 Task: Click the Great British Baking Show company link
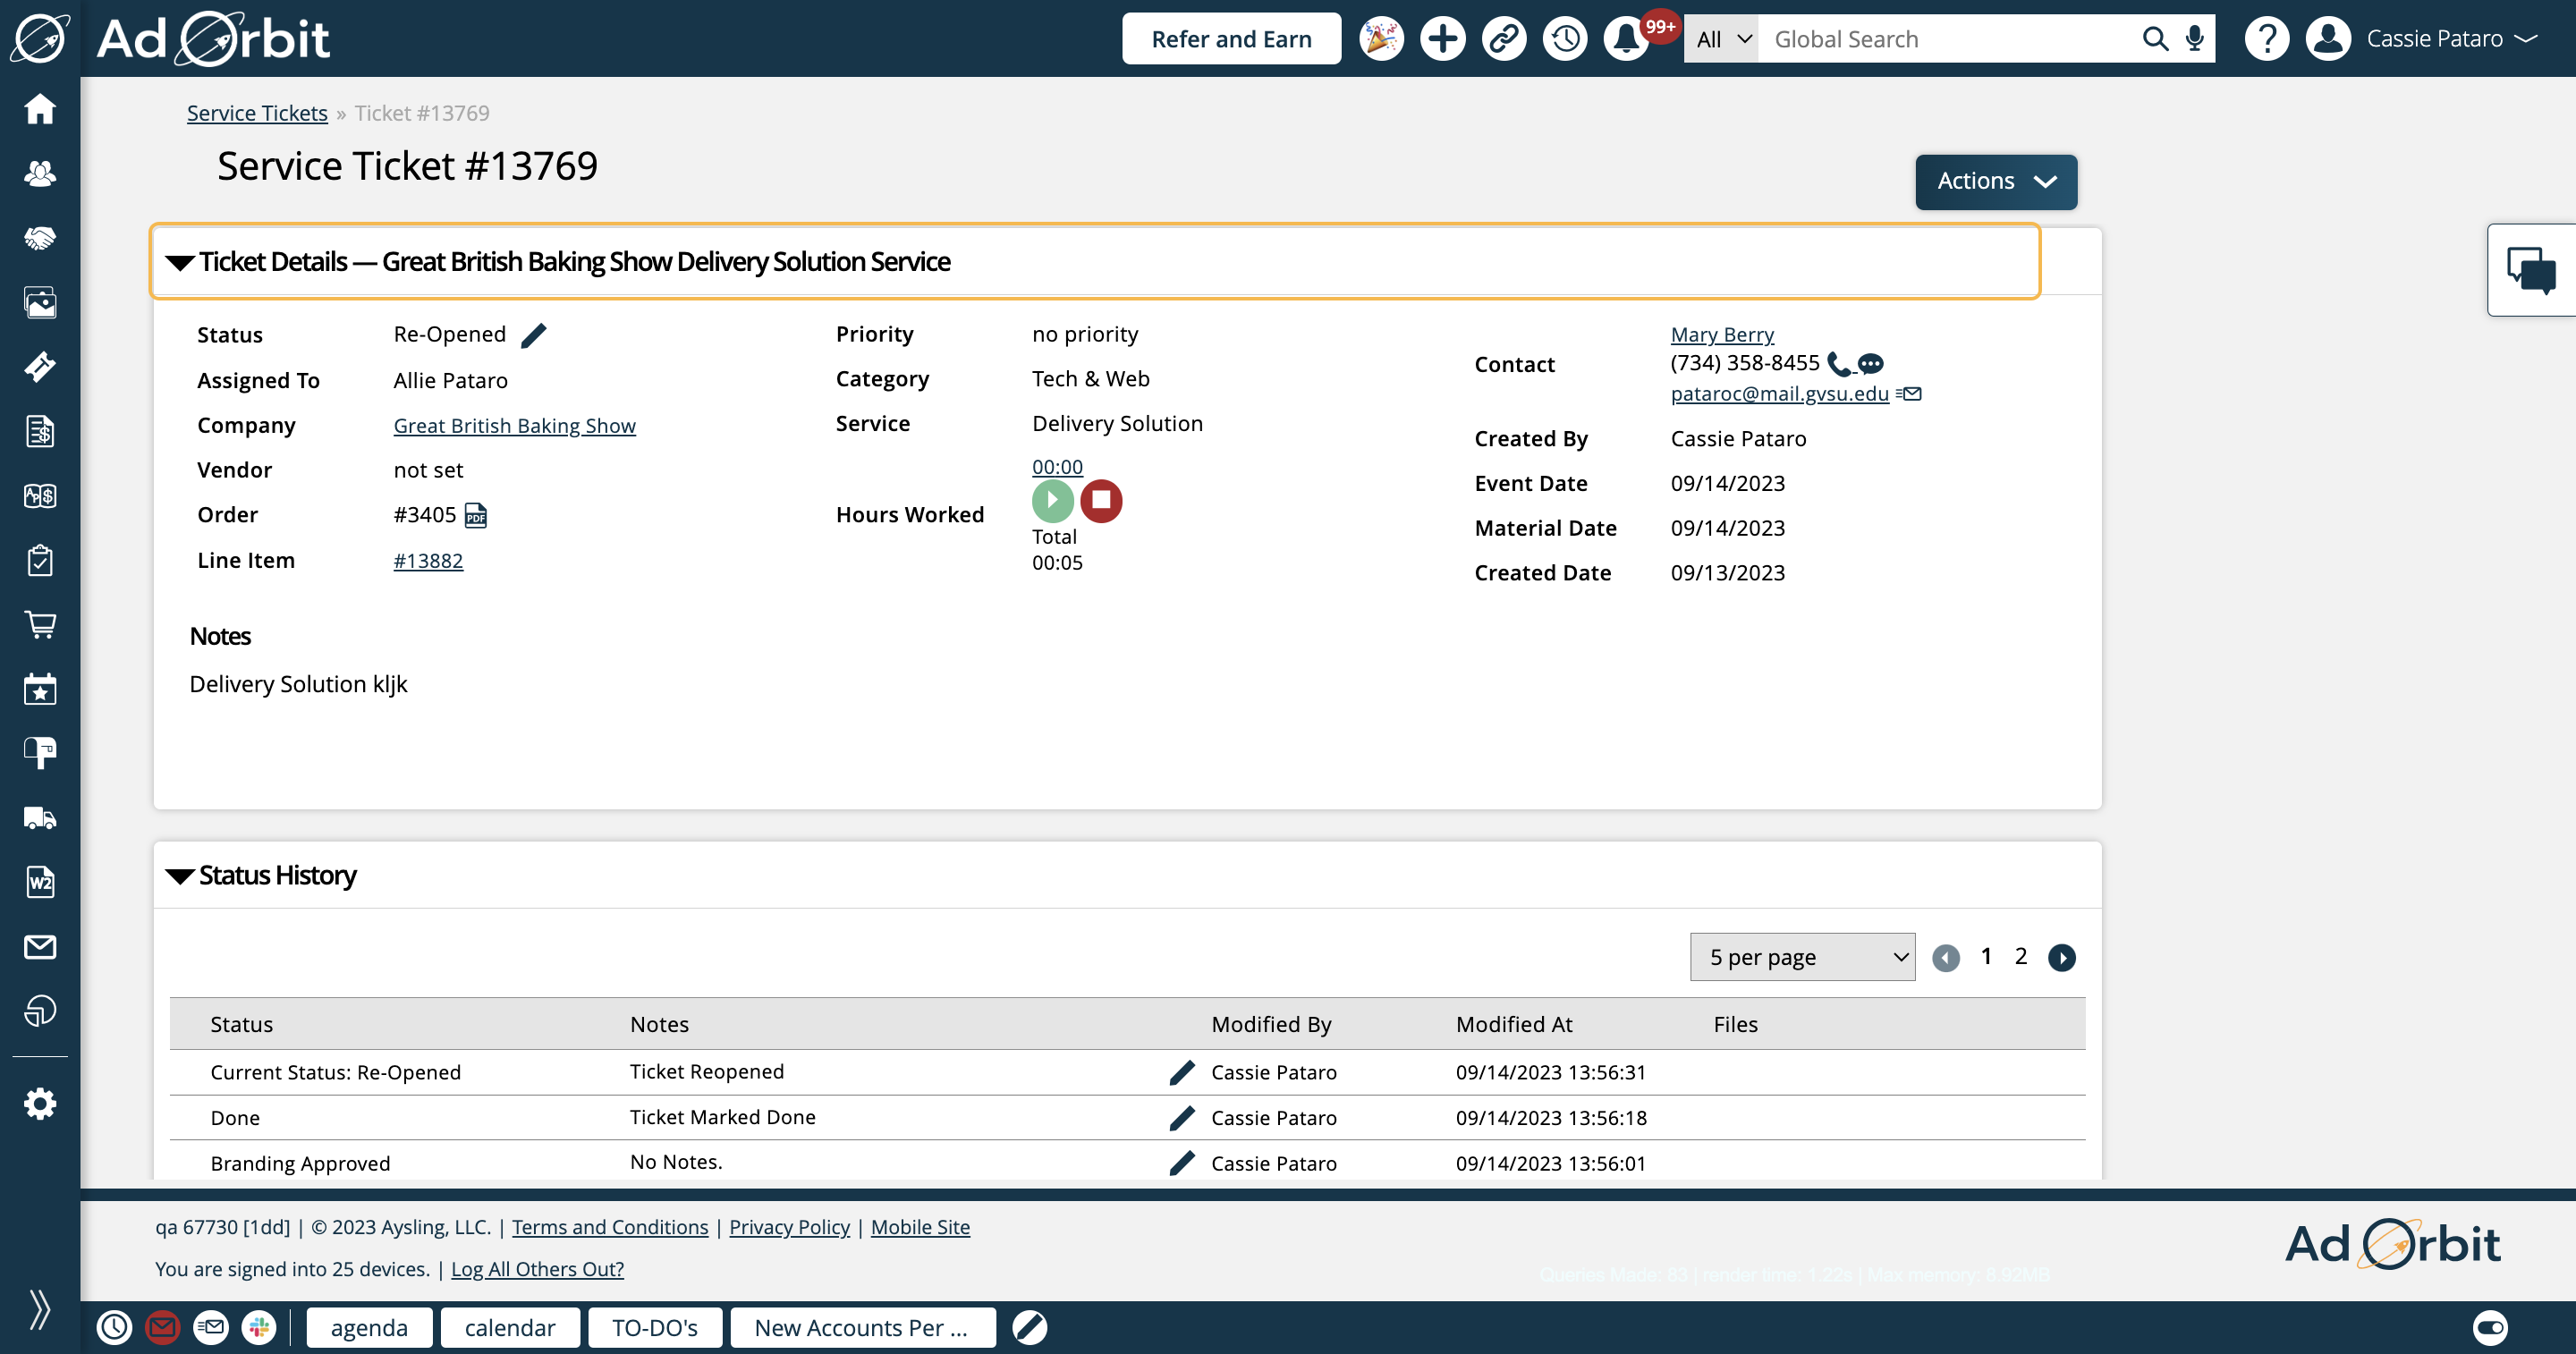pyautogui.click(x=514, y=426)
